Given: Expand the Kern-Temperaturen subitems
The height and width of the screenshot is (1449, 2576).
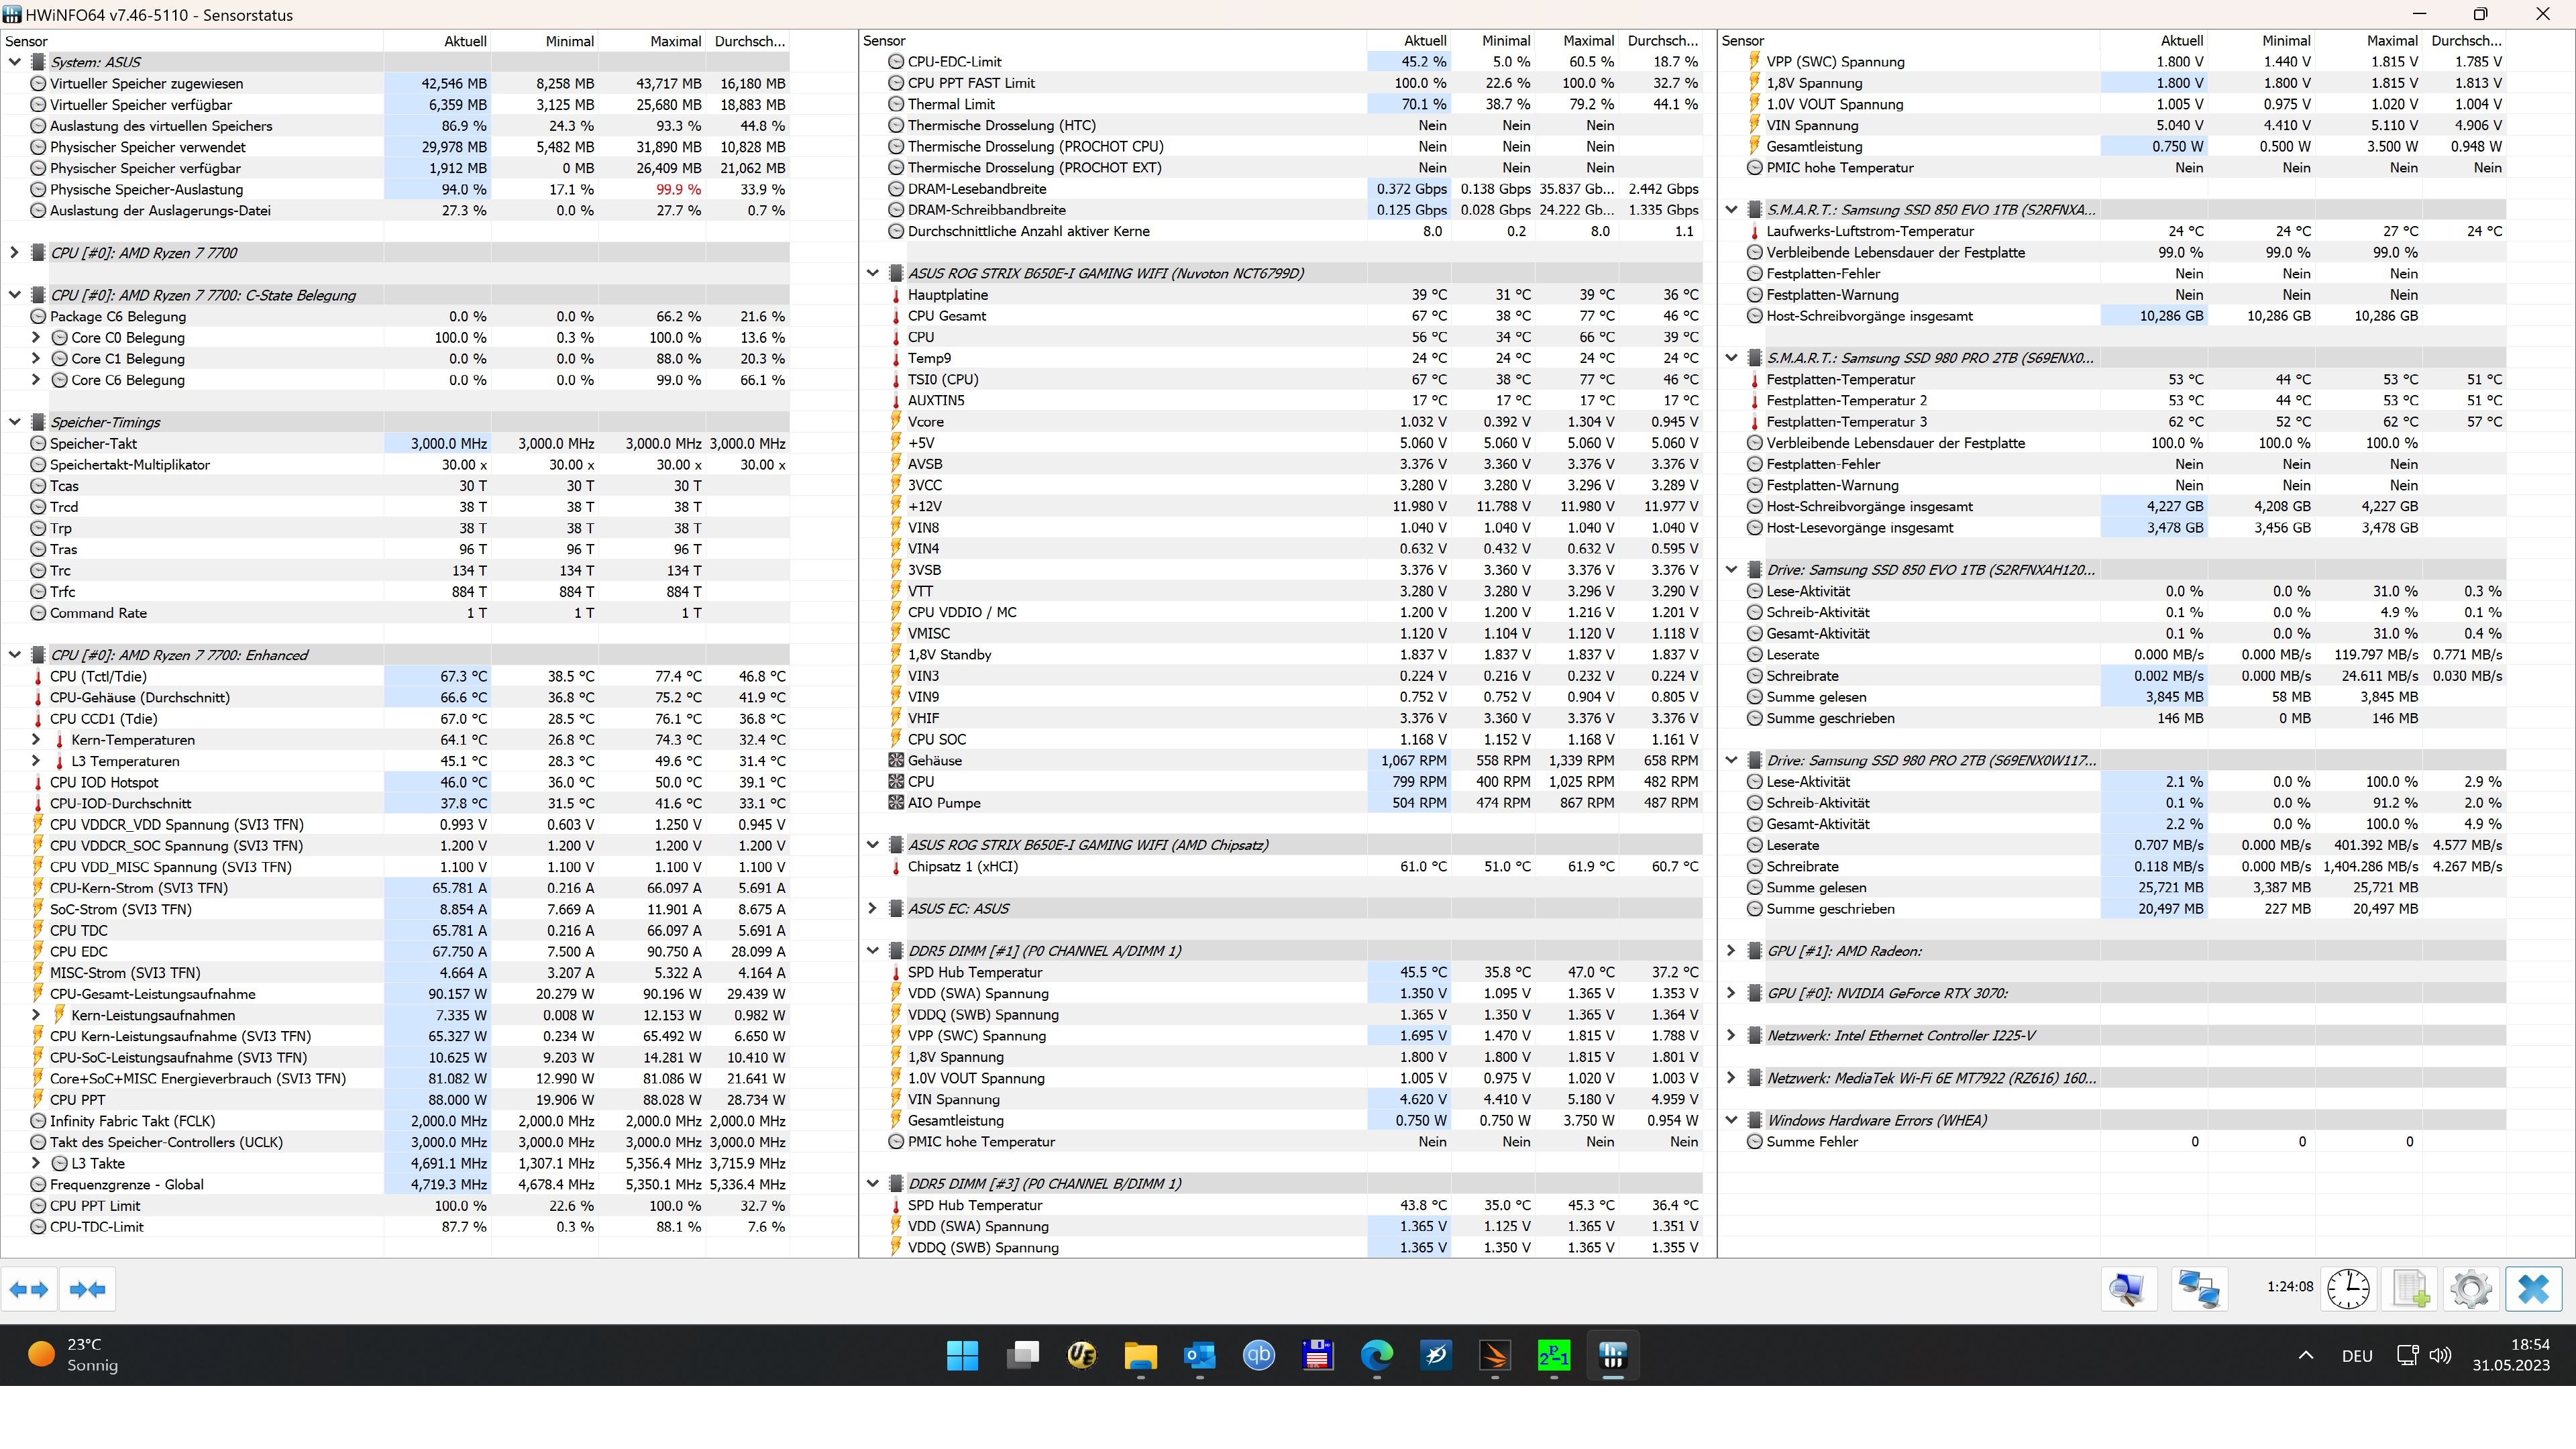Looking at the screenshot, I should tap(36, 740).
